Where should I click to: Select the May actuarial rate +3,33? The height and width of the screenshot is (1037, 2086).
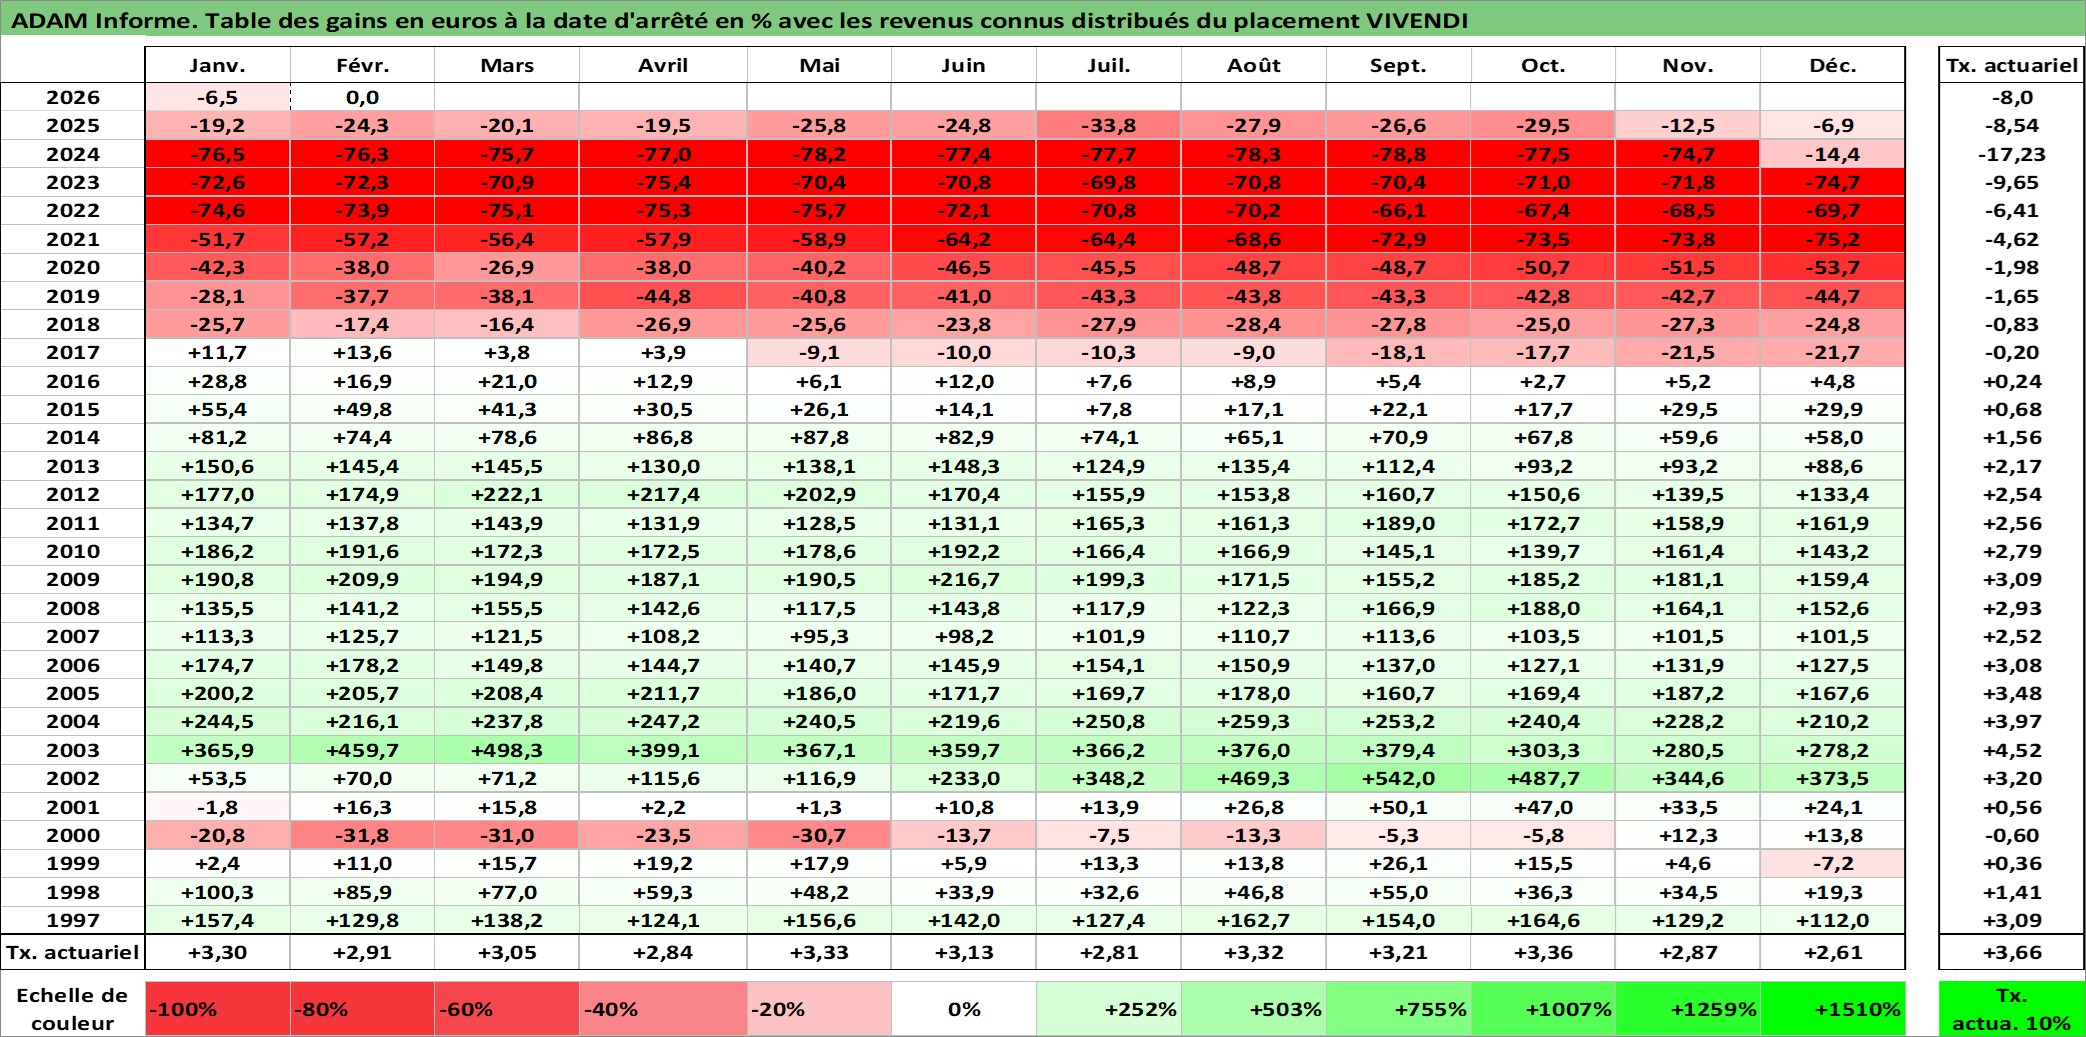tap(820, 952)
